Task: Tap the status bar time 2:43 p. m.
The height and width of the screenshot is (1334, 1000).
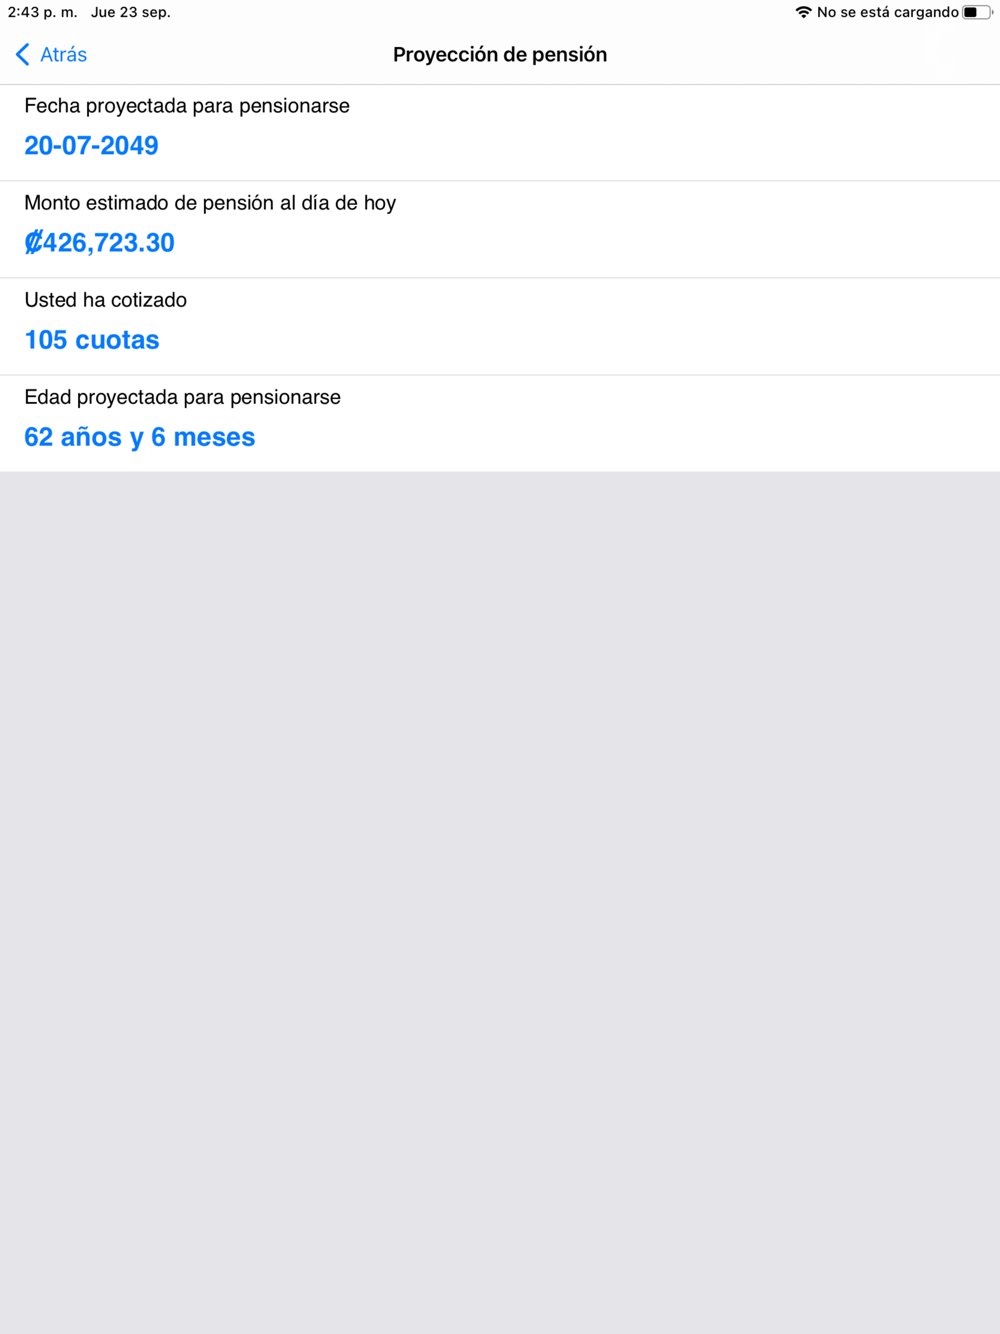Action: [42, 12]
